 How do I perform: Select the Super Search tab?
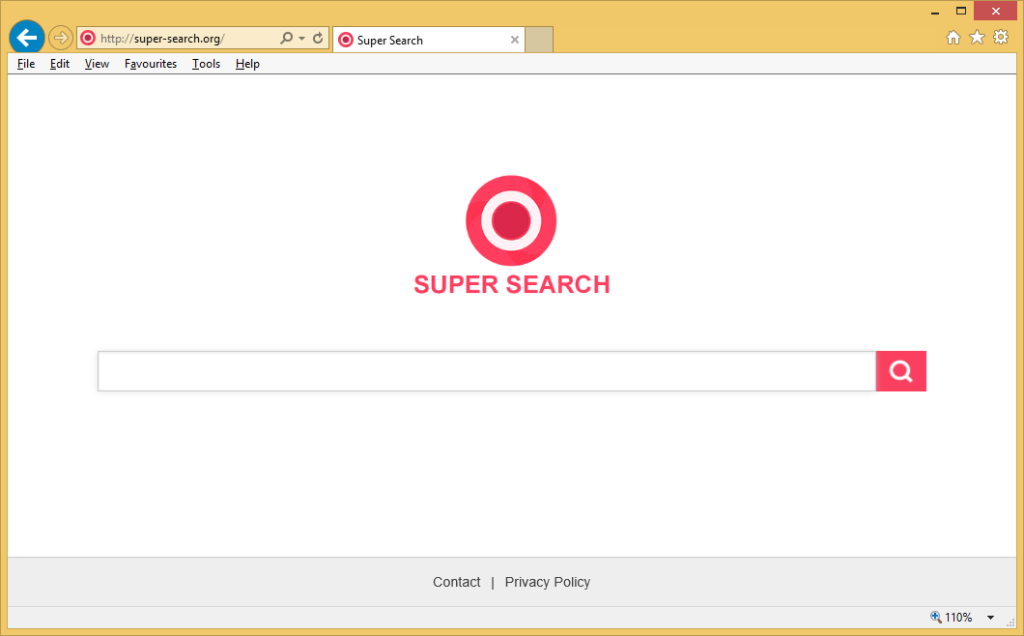pyautogui.click(x=420, y=40)
